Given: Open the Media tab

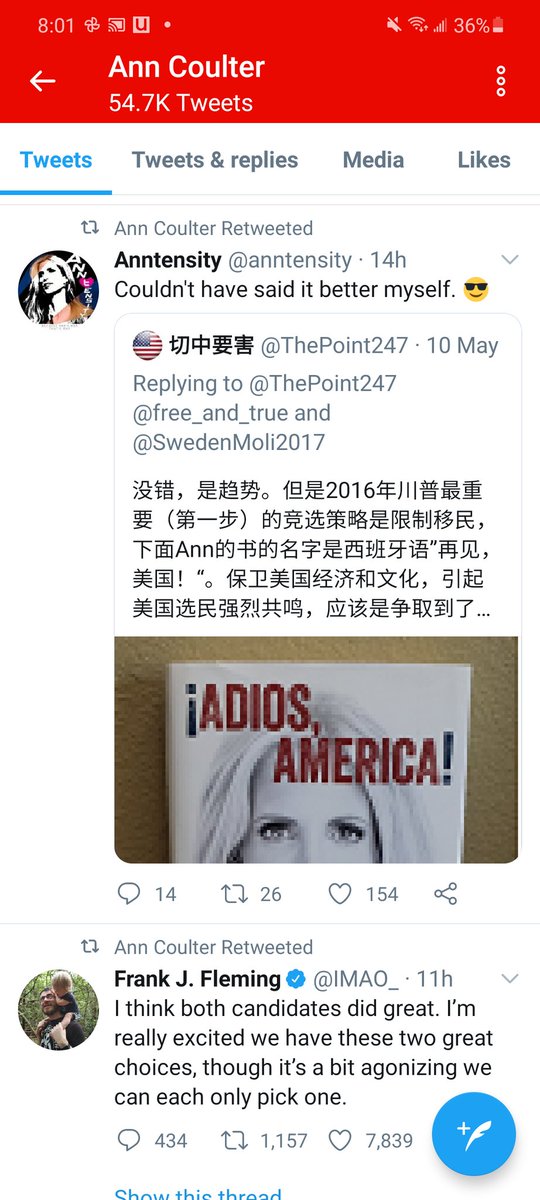Looking at the screenshot, I should click(x=373, y=160).
